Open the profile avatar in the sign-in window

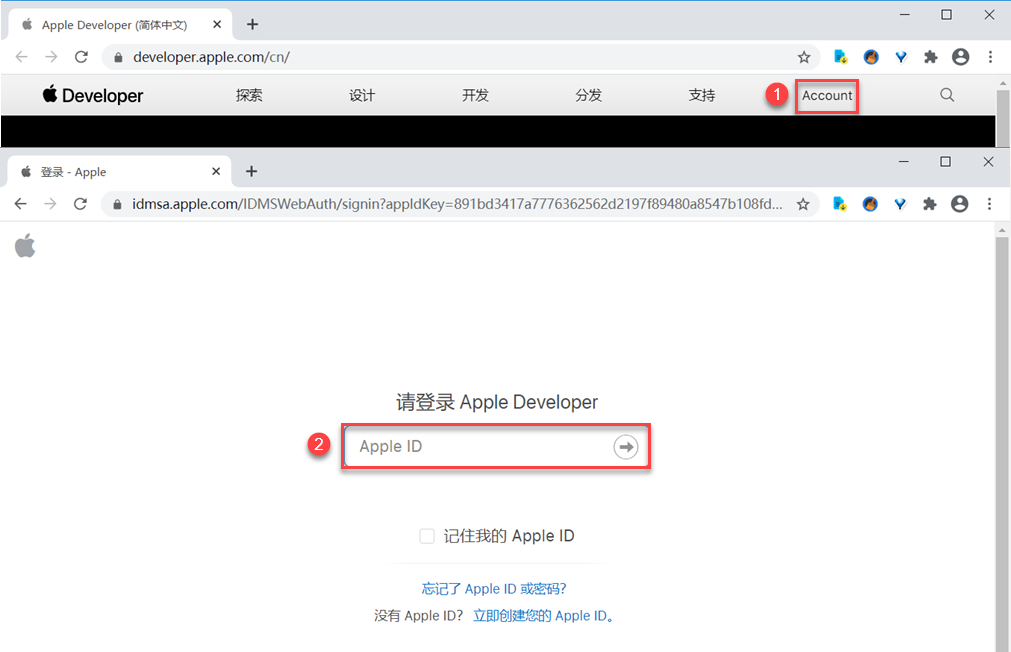pyautogui.click(x=959, y=204)
